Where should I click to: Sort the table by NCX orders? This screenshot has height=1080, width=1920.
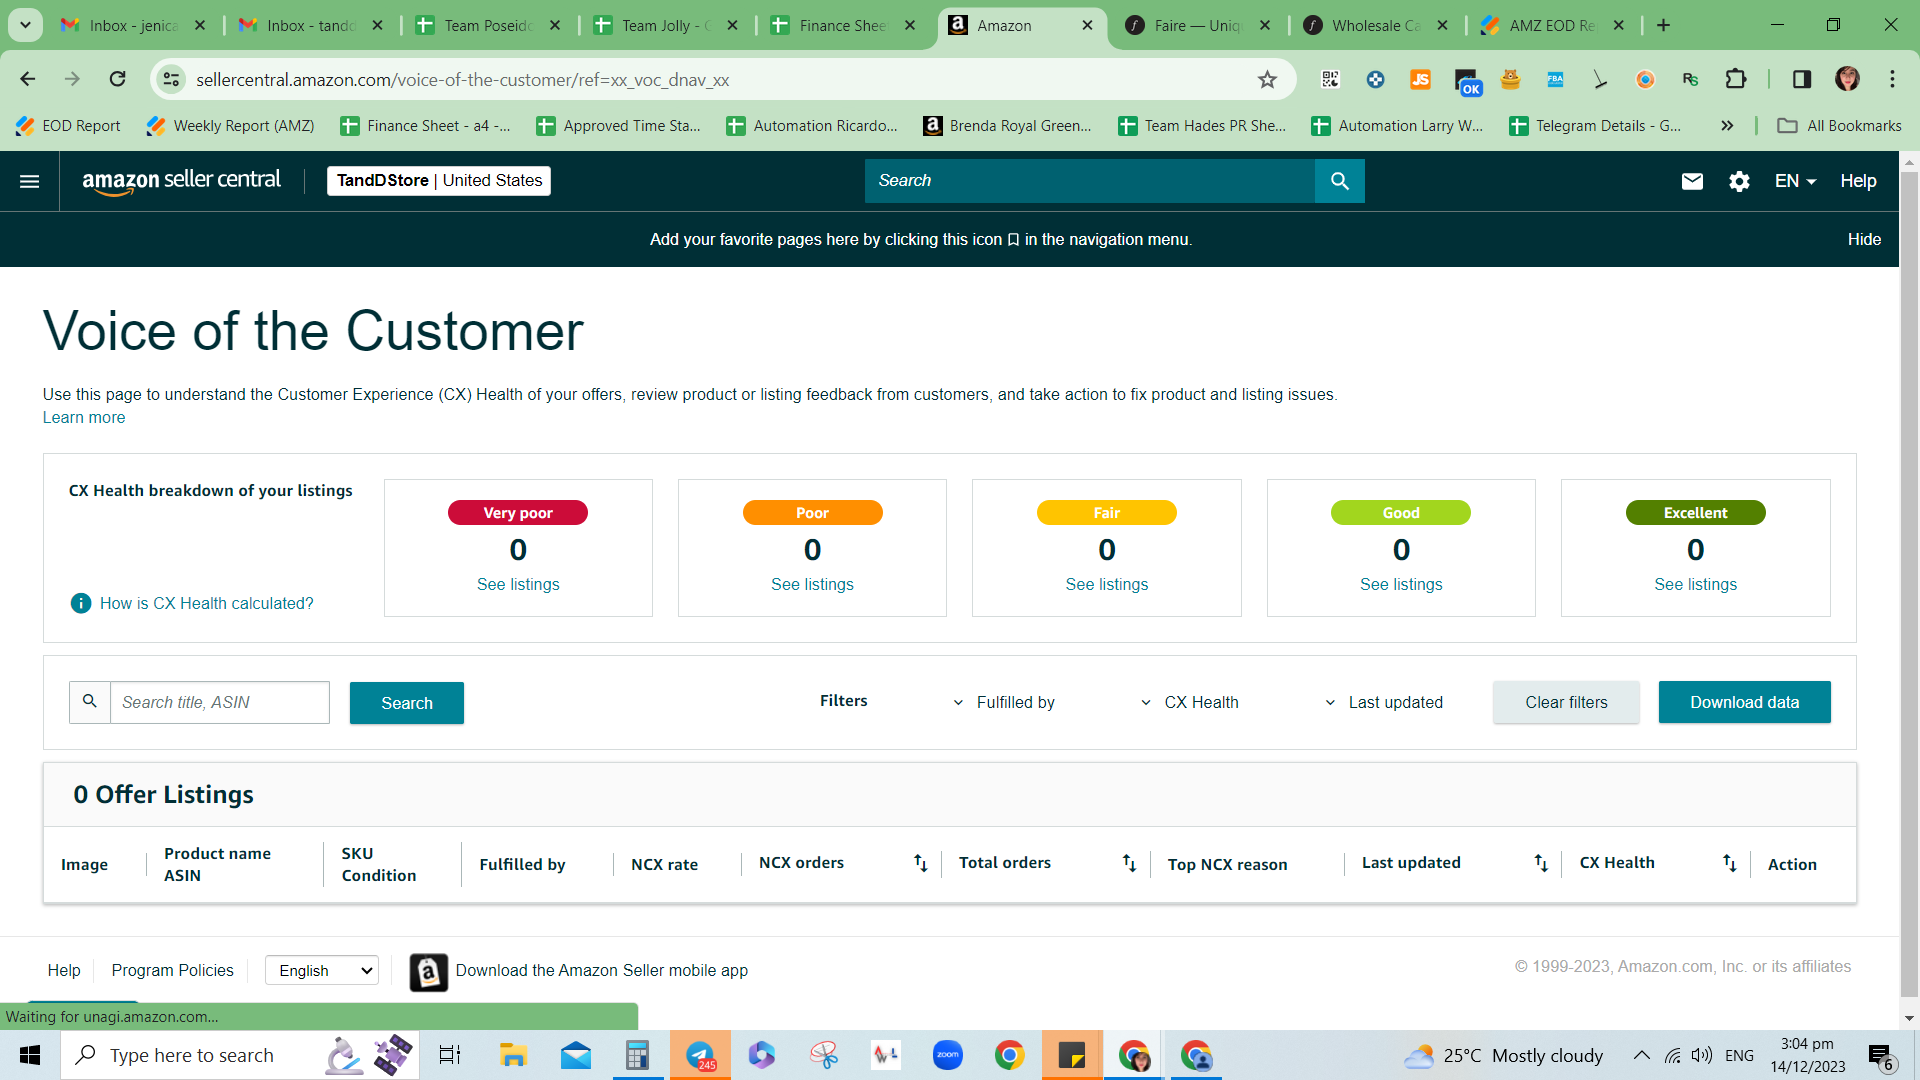(x=920, y=863)
